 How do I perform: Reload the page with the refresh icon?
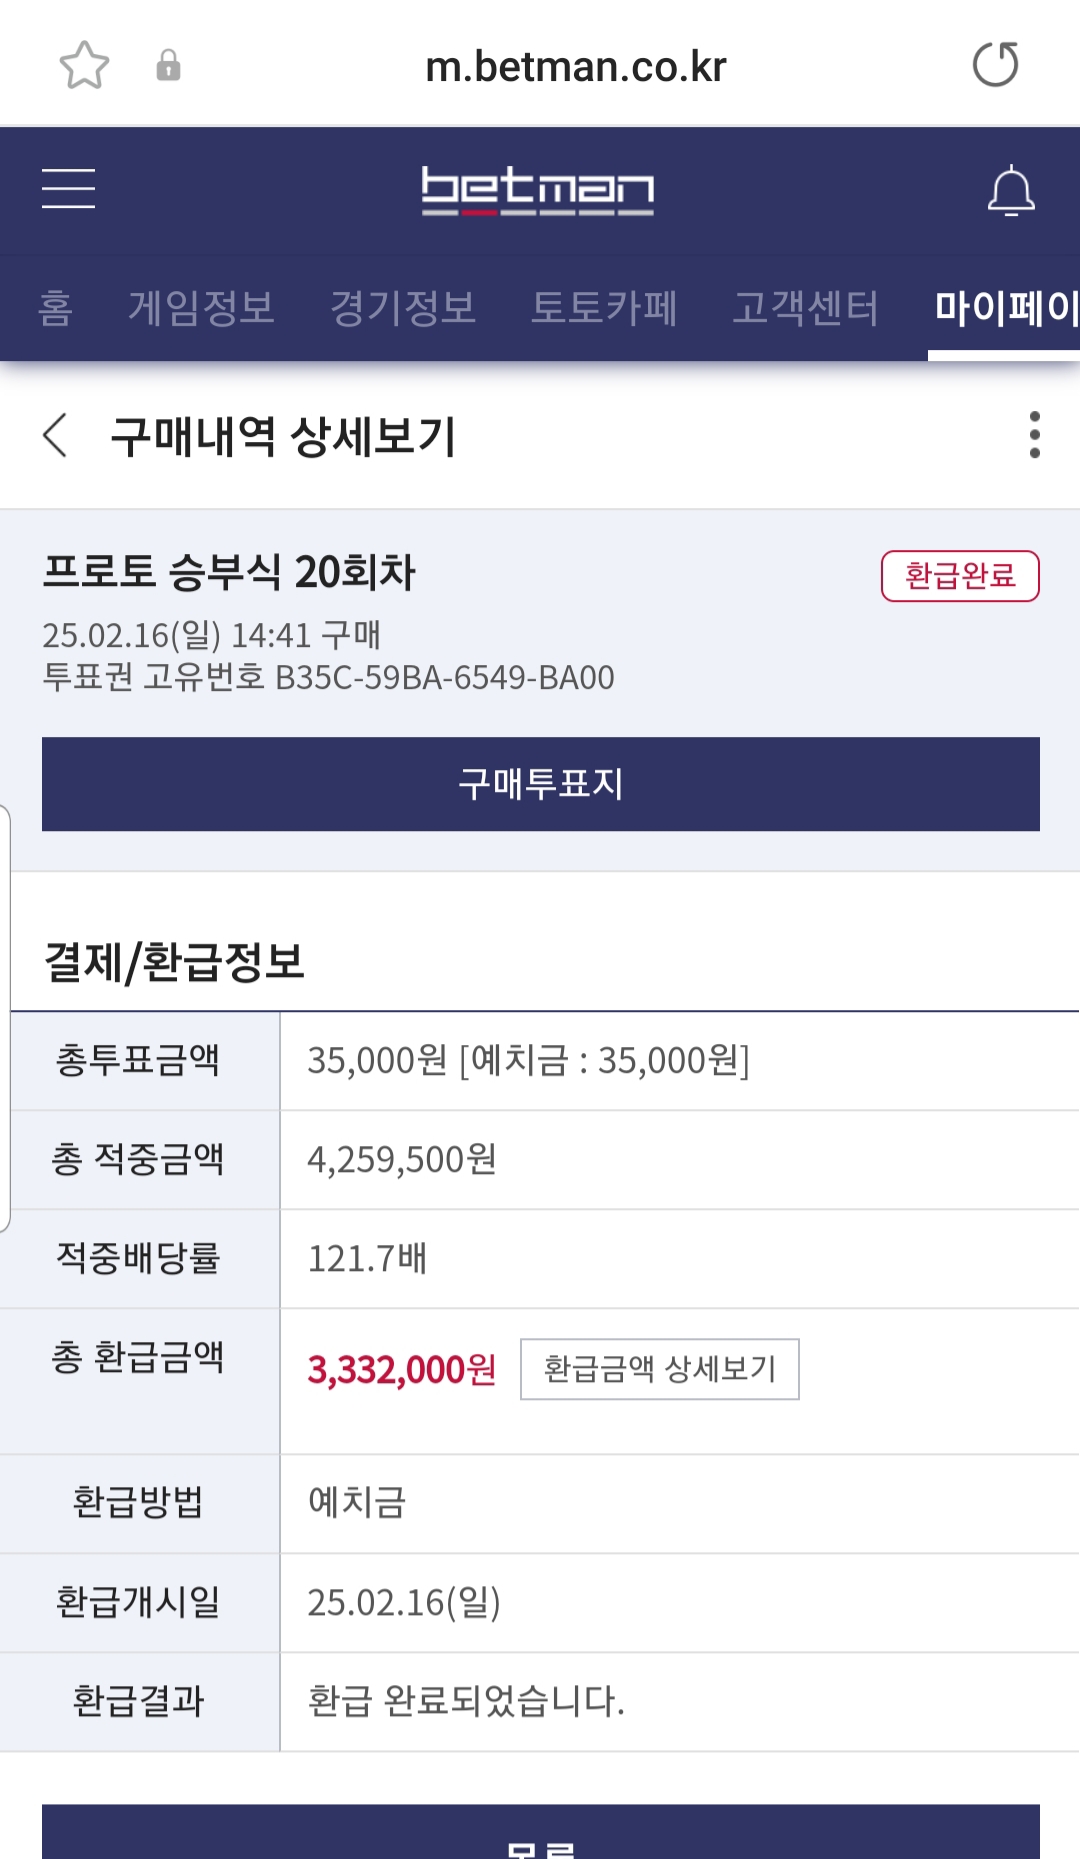(x=995, y=65)
